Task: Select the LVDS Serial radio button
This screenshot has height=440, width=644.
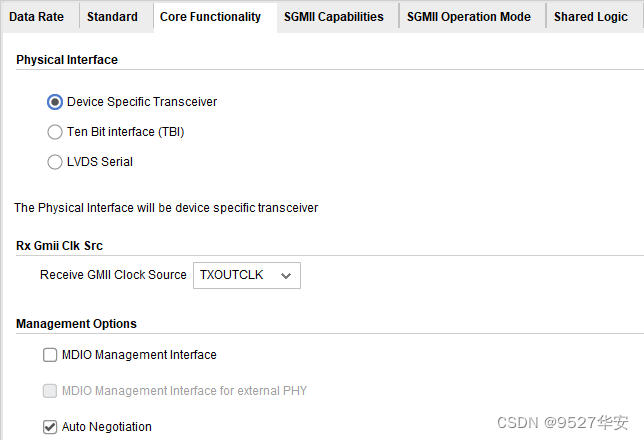Action: click(x=55, y=162)
